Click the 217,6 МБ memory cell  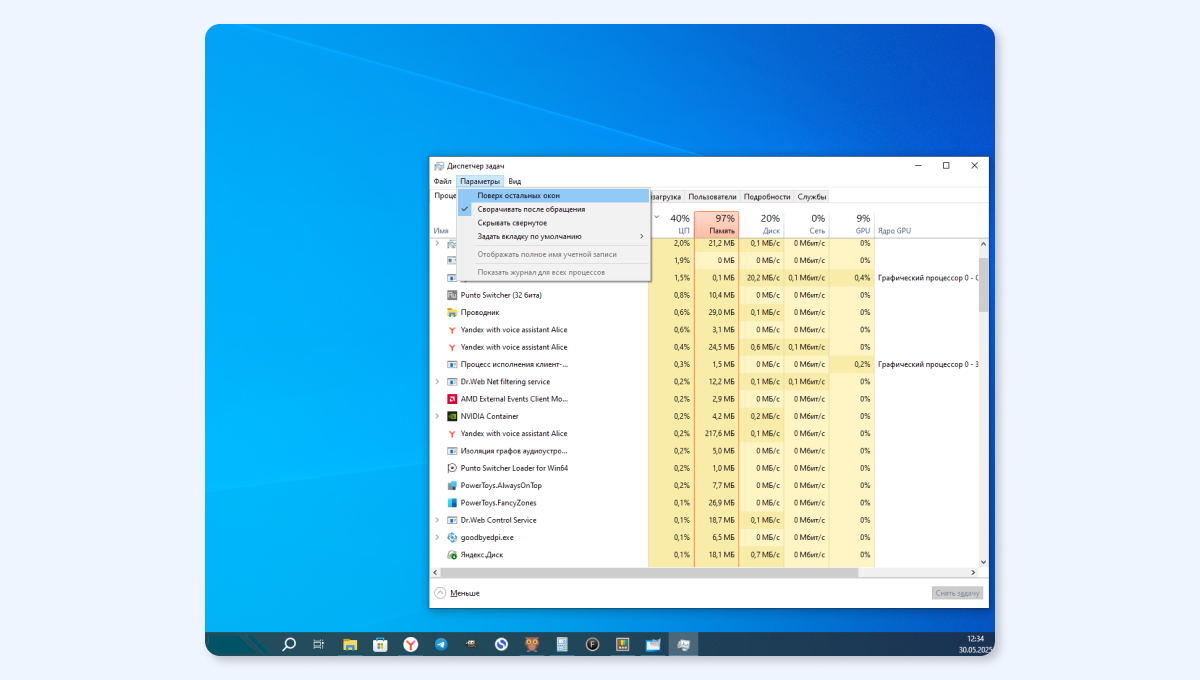click(718, 433)
